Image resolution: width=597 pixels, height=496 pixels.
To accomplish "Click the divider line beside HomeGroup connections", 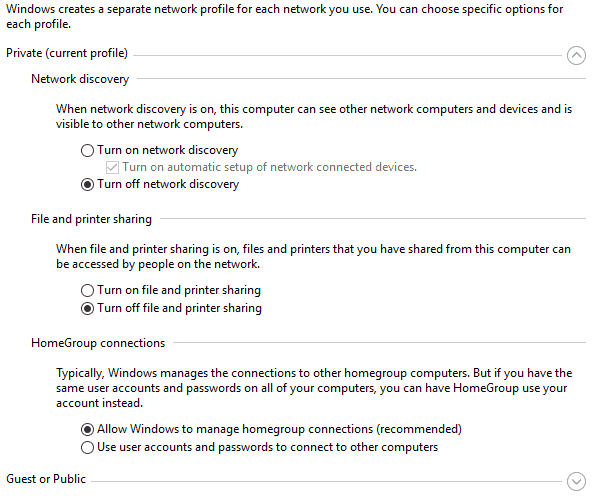I will pos(379,343).
